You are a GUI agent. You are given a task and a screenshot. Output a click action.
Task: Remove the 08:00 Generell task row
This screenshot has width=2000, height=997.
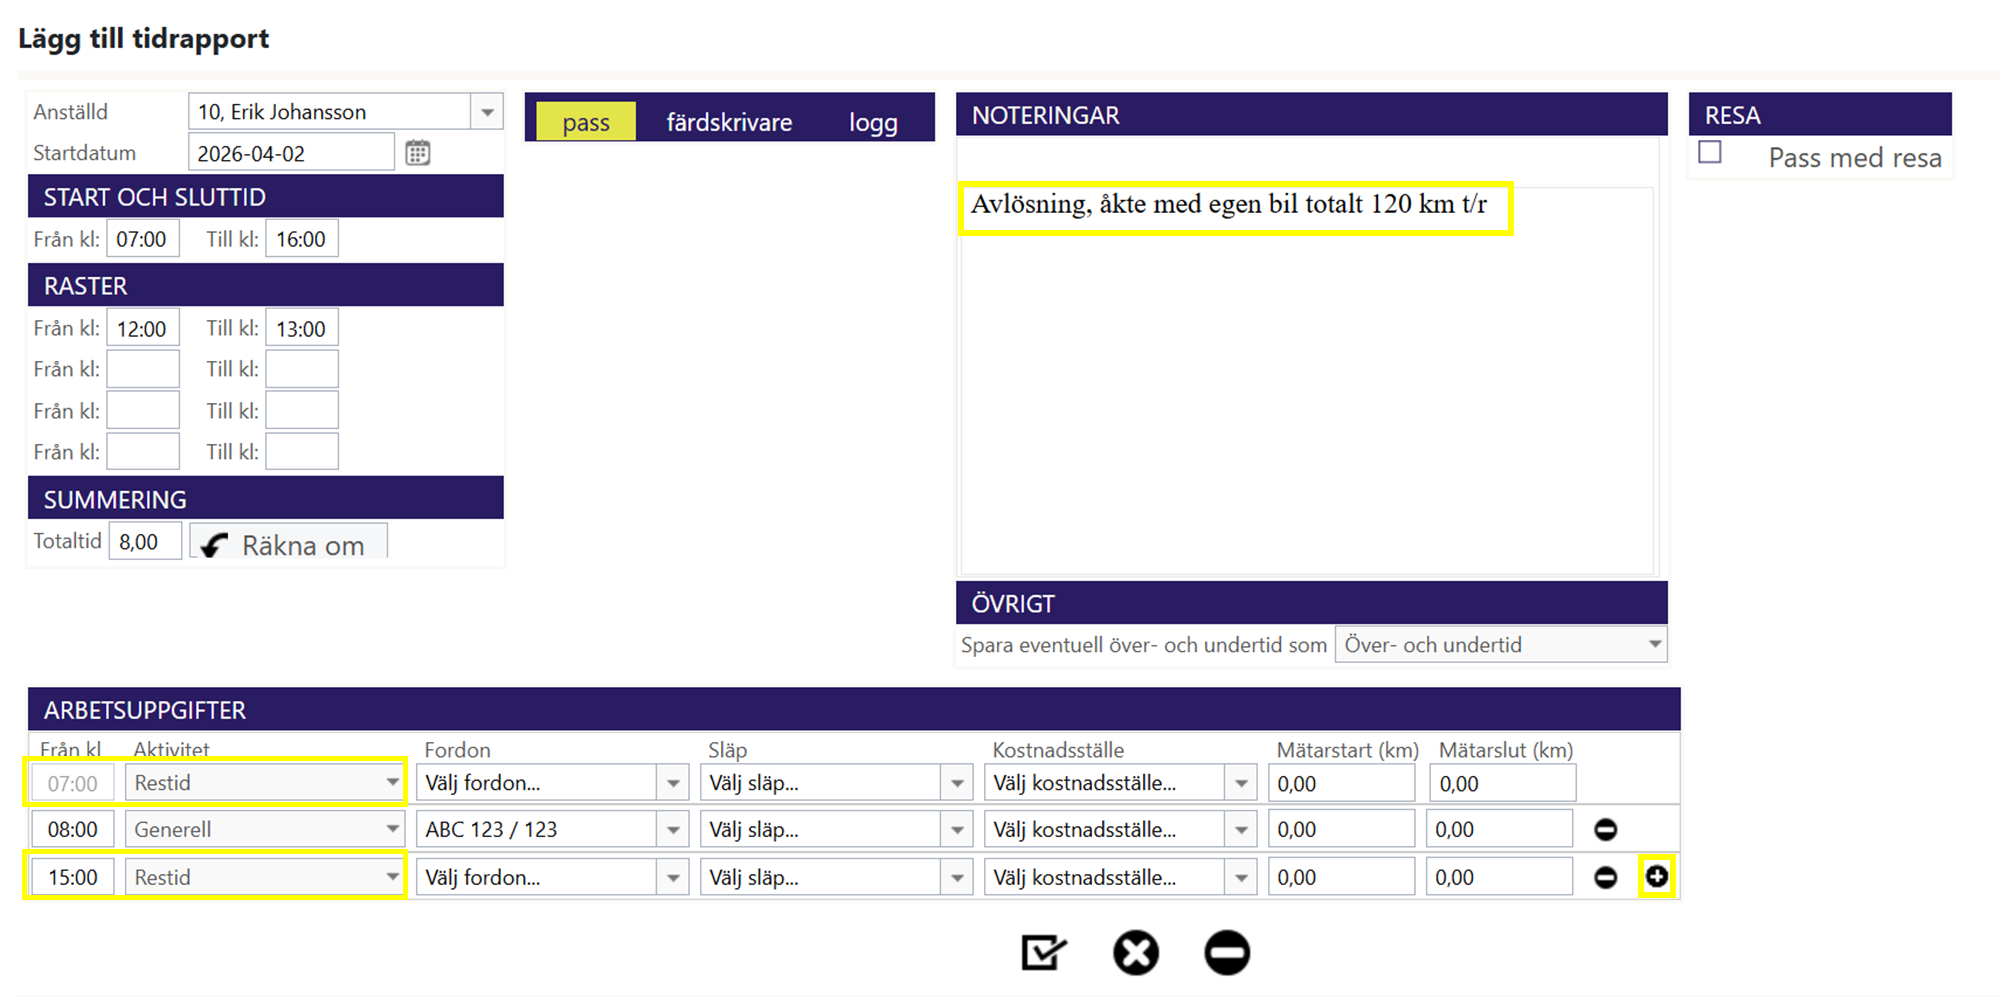tap(1606, 830)
